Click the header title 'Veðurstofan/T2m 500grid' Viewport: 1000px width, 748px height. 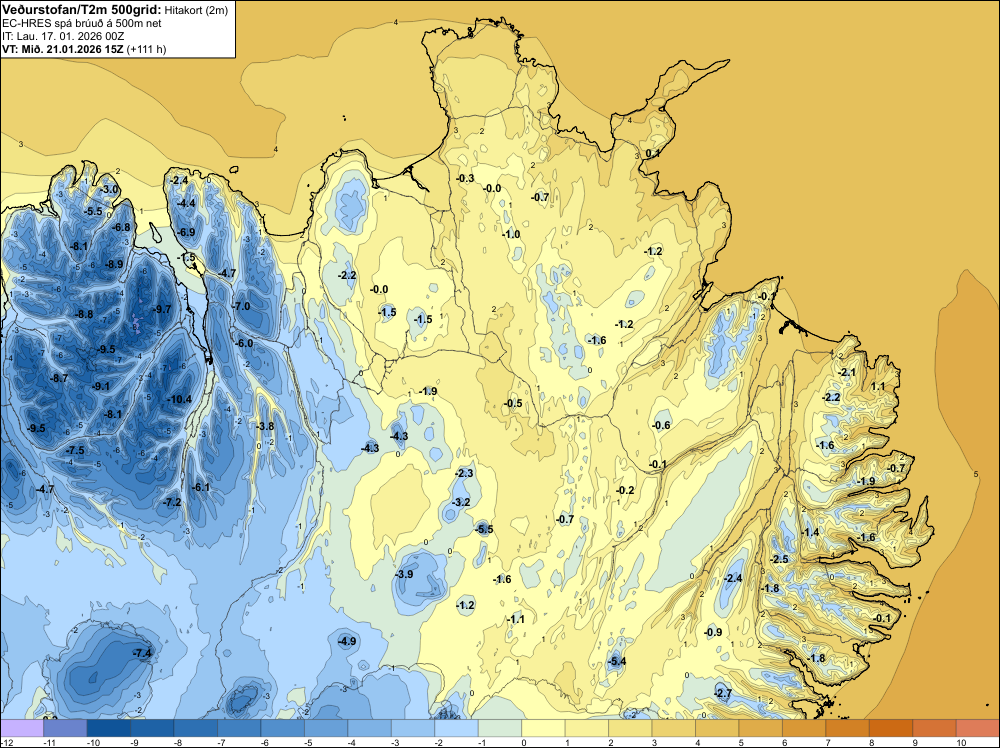click(80, 10)
